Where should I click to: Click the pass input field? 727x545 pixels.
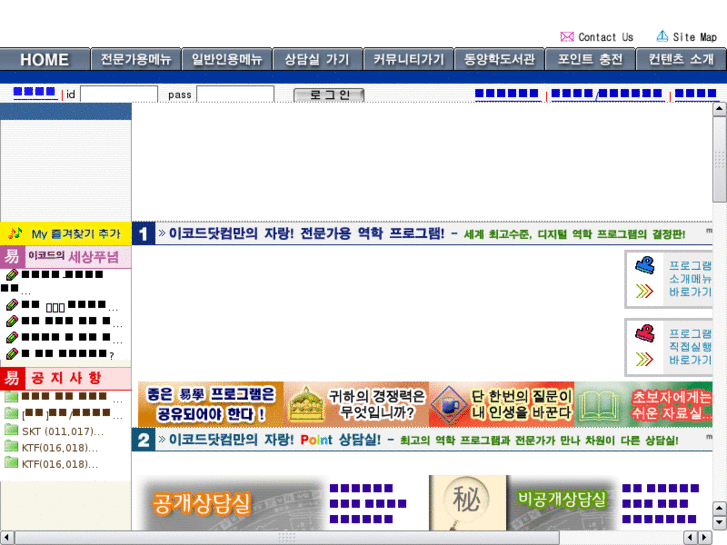click(x=235, y=94)
